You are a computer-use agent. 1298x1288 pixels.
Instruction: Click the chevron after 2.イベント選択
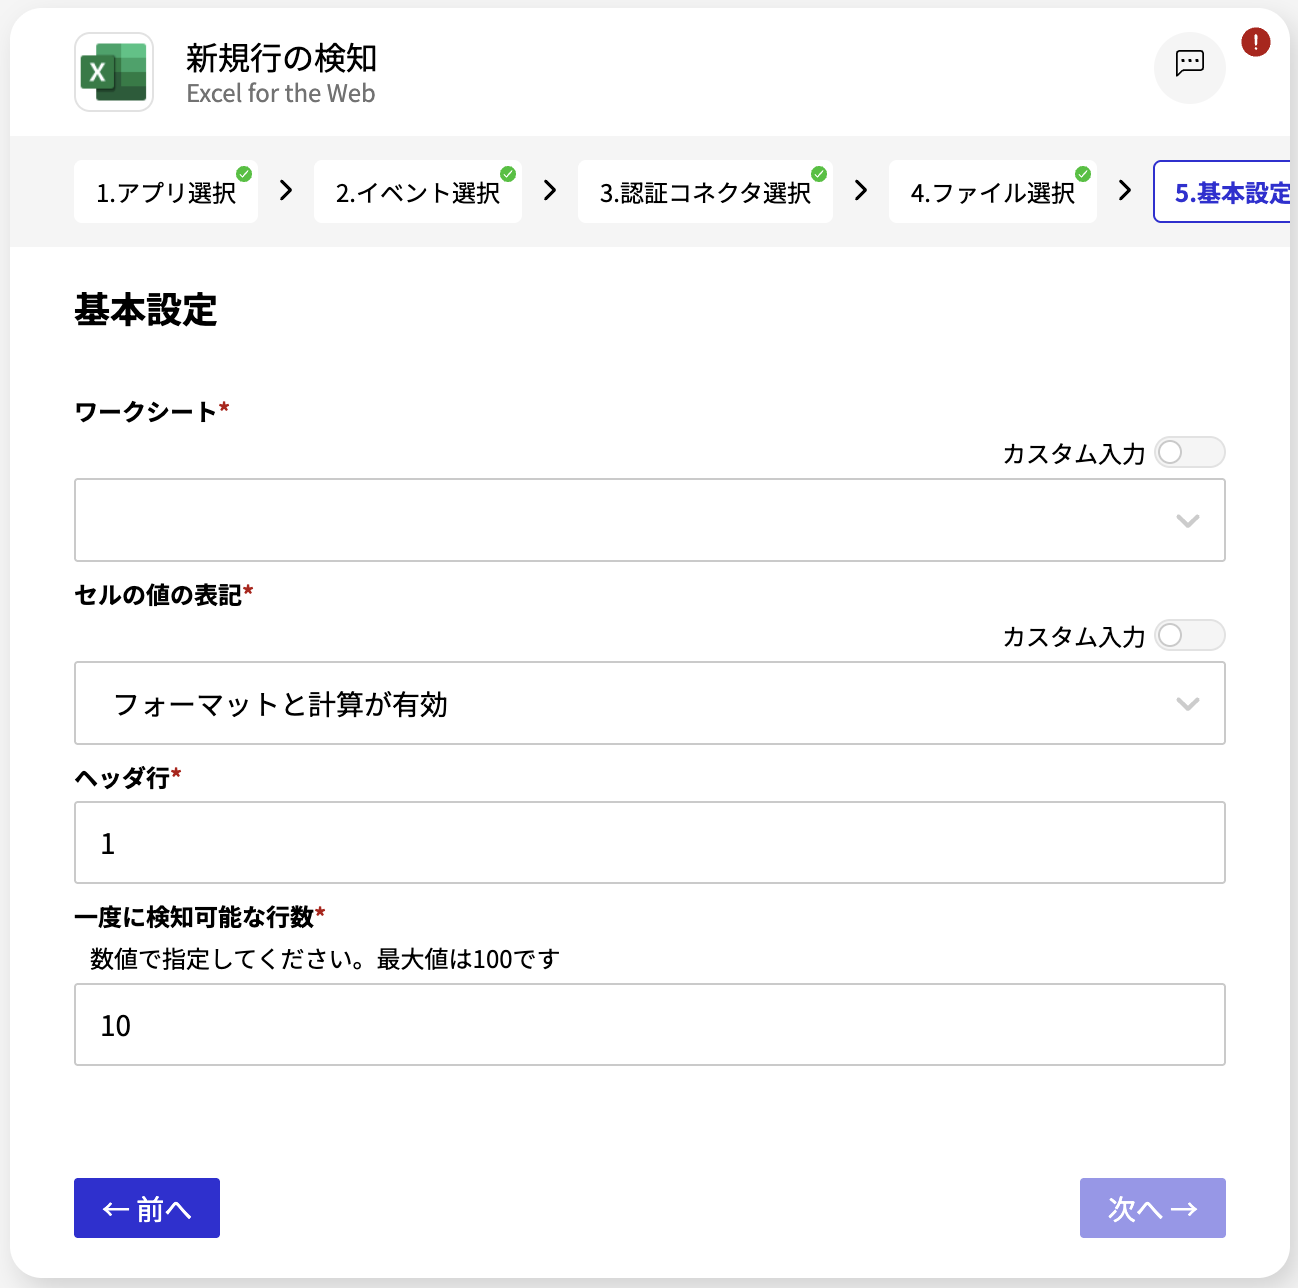click(x=550, y=190)
